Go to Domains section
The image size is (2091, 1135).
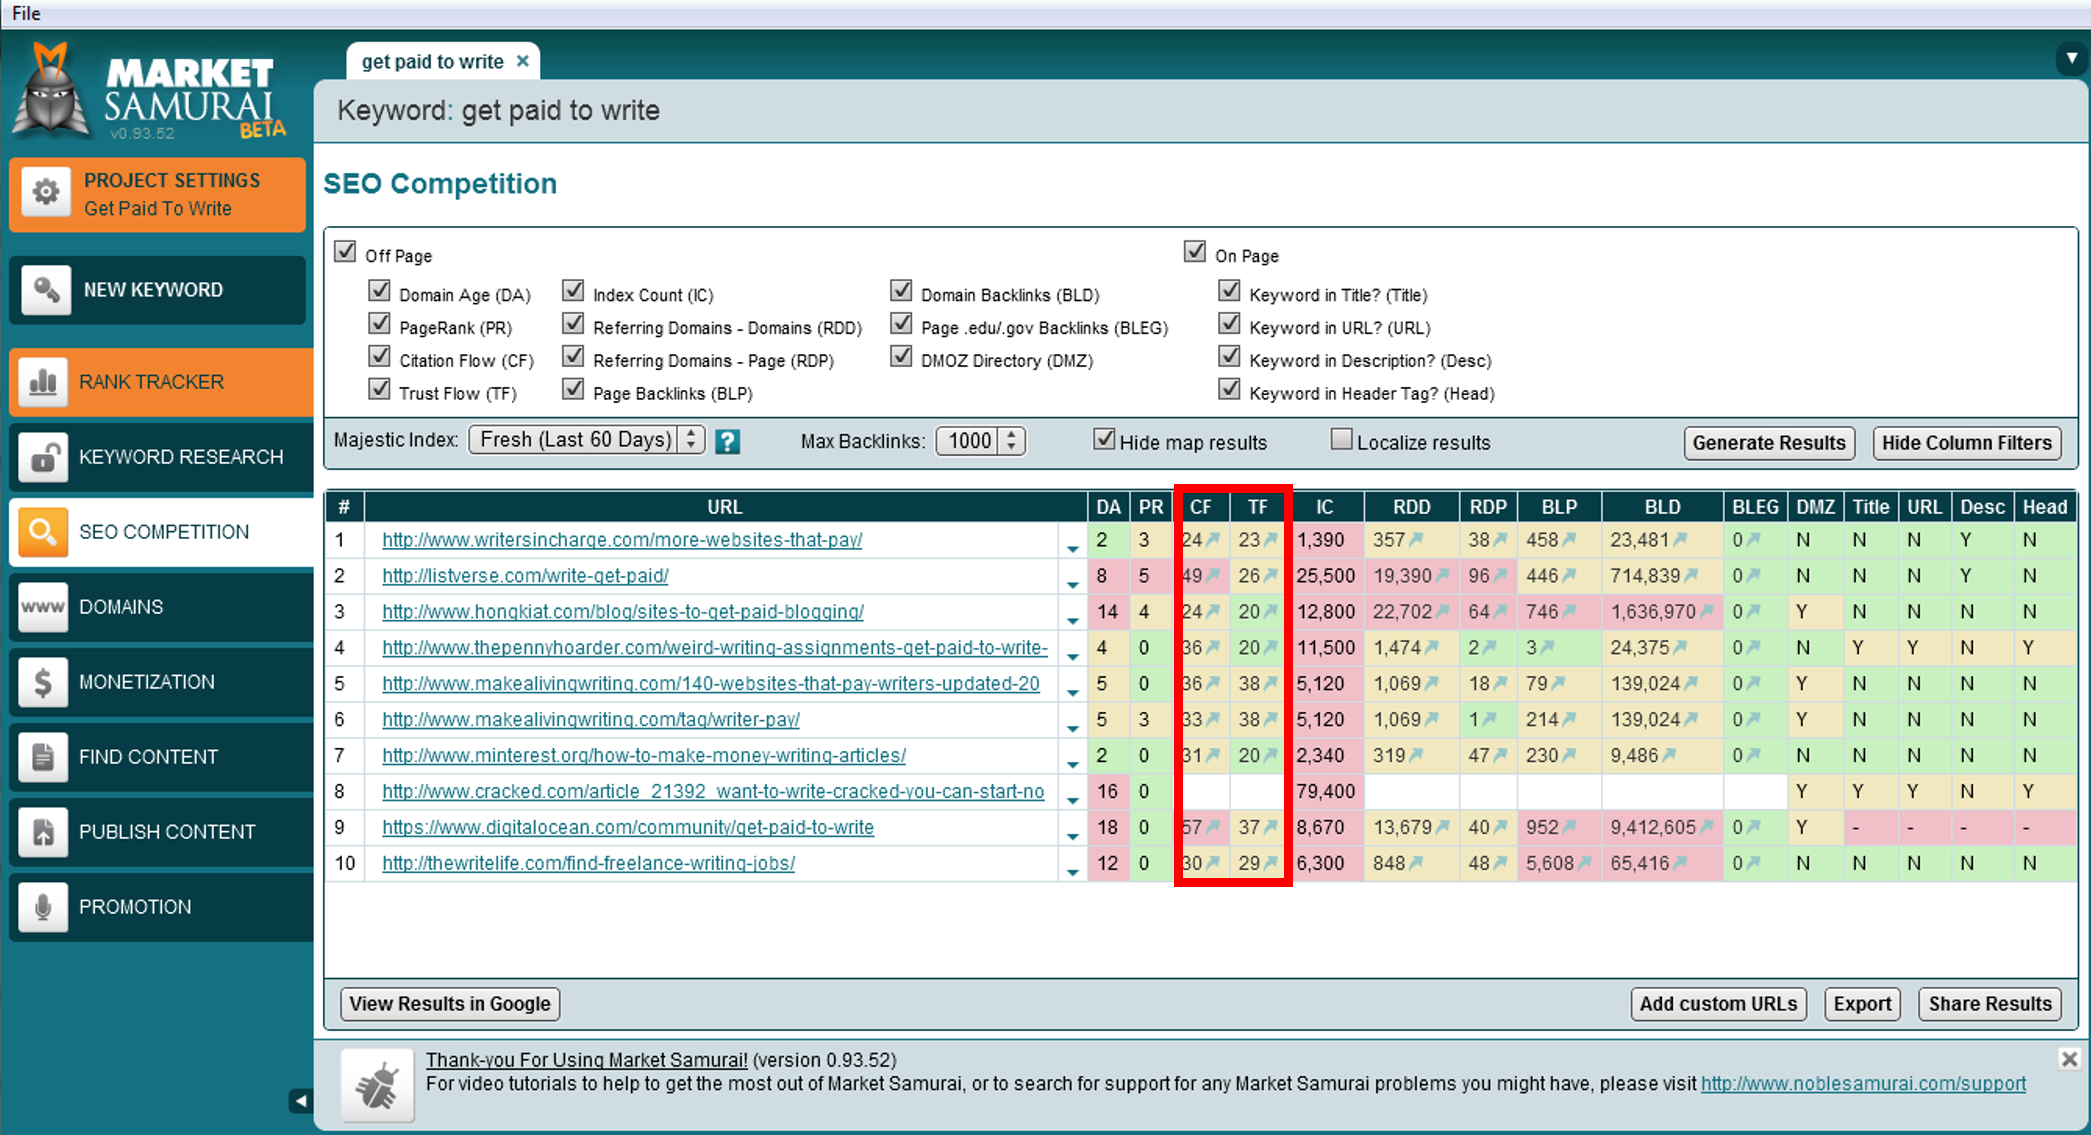point(161,607)
